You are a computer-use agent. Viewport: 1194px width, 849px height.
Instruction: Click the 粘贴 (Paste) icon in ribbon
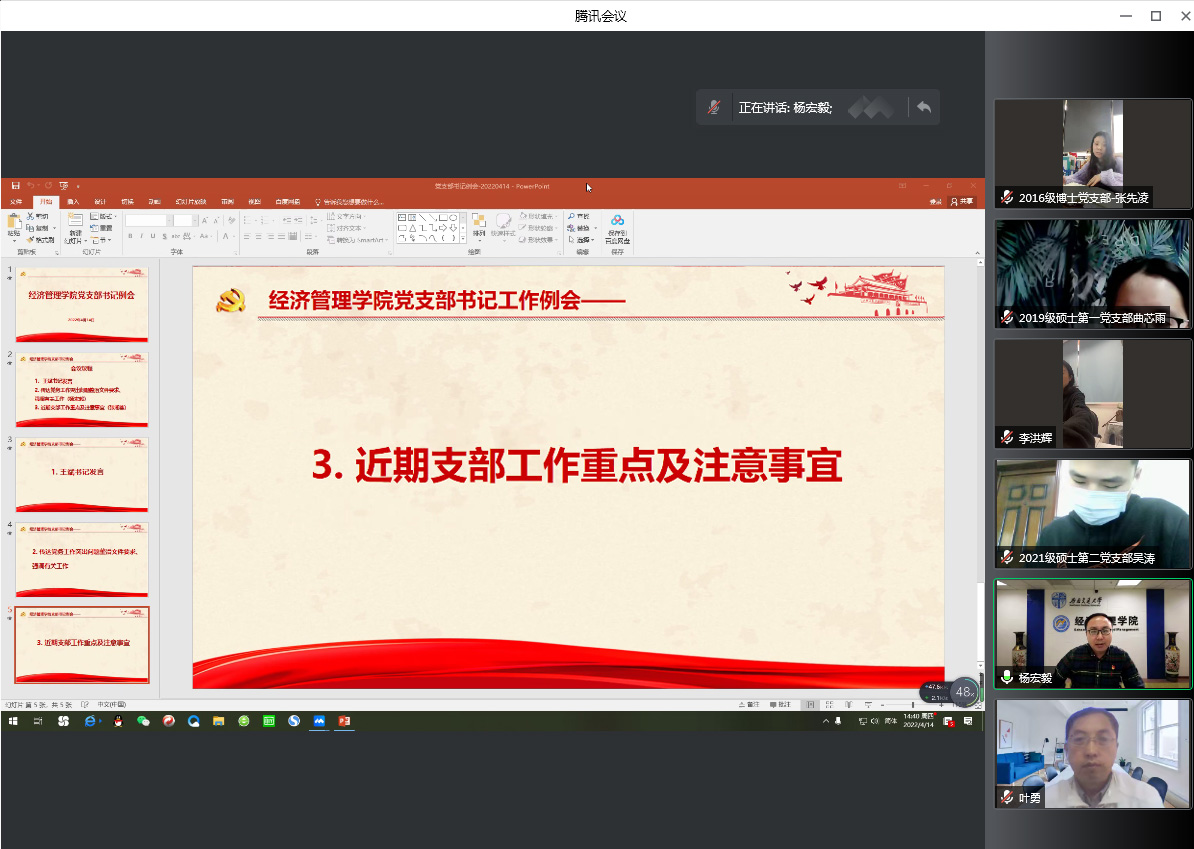click(x=13, y=223)
